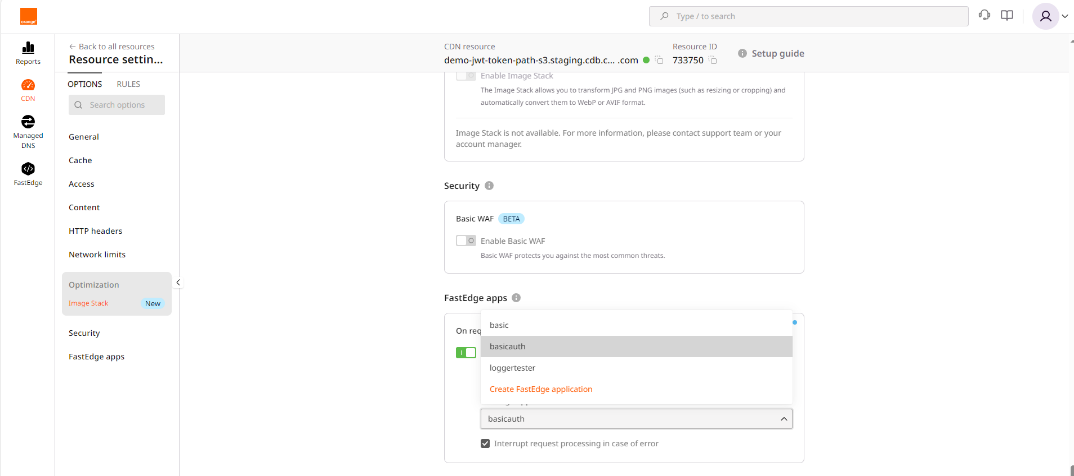1074x476 pixels.
Task: Switch to the RULES tab
Action: pos(128,84)
